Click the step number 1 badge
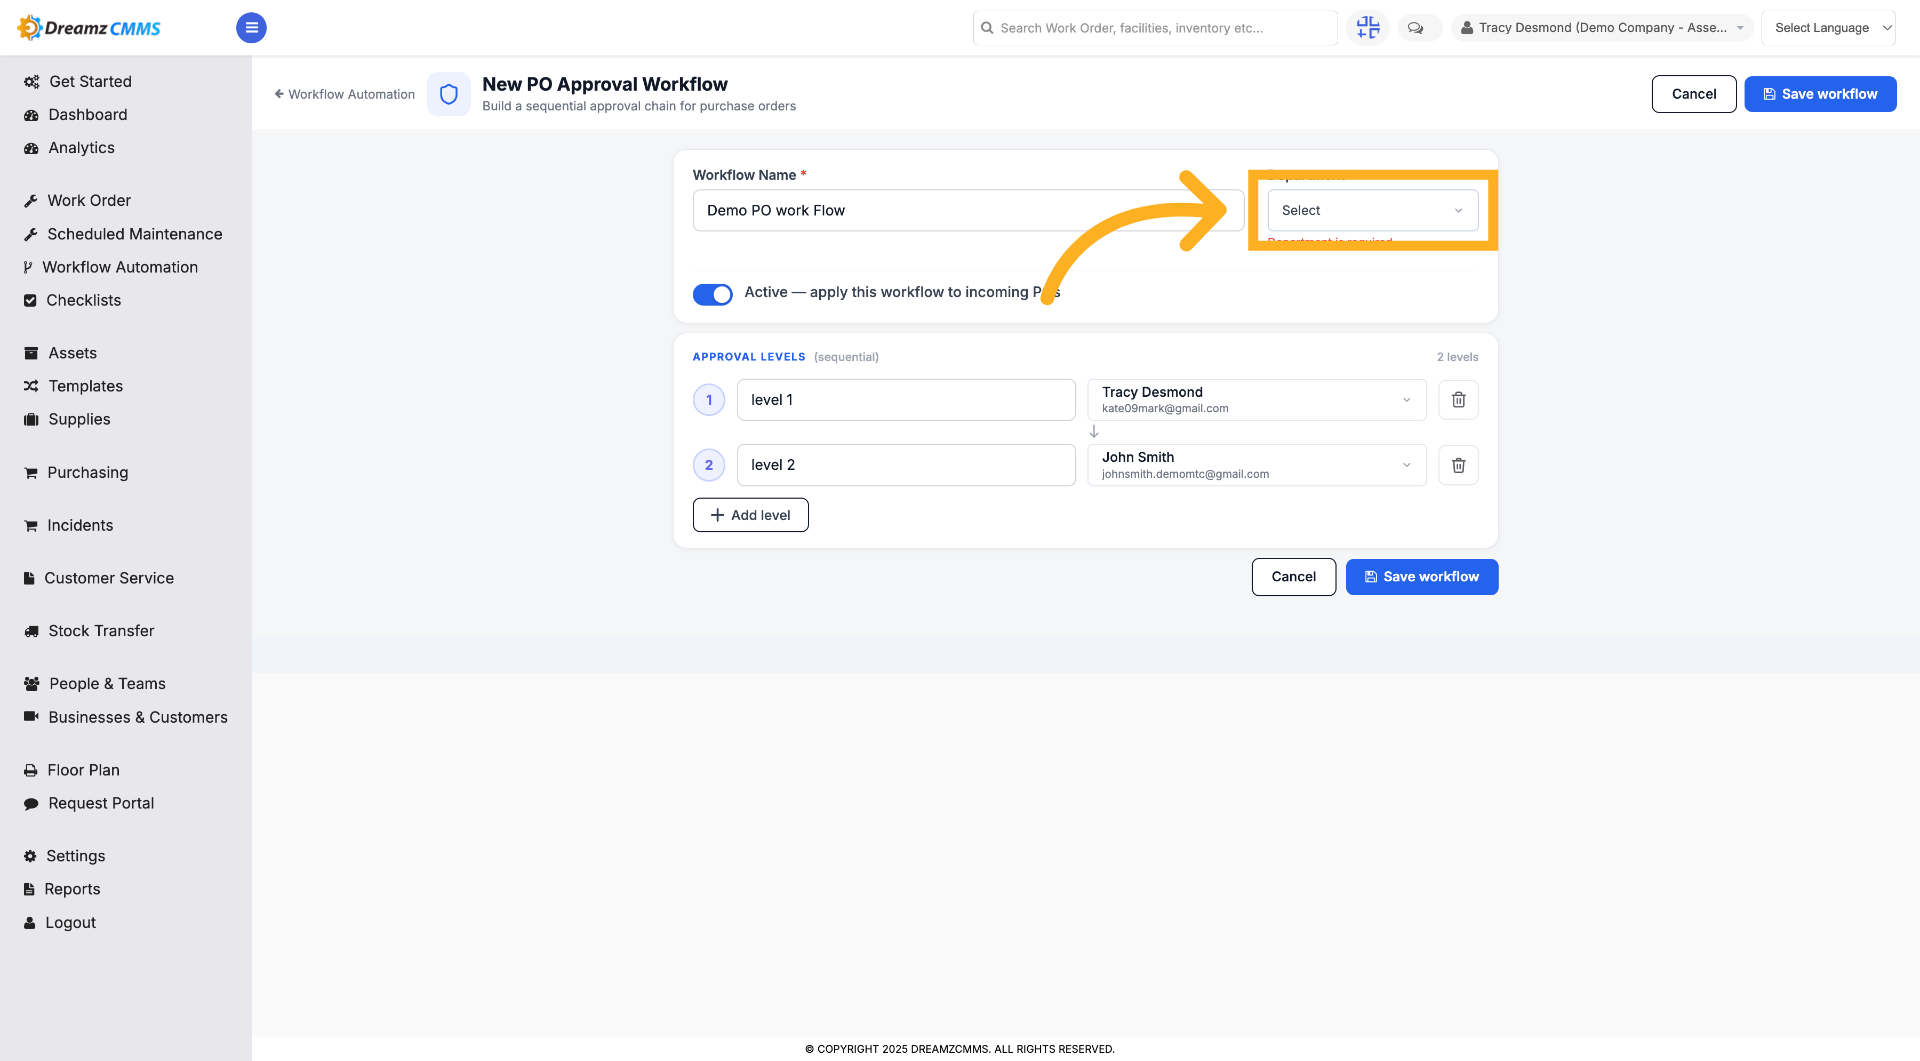This screenshot has width=1920, height=1061. (709, 400)
